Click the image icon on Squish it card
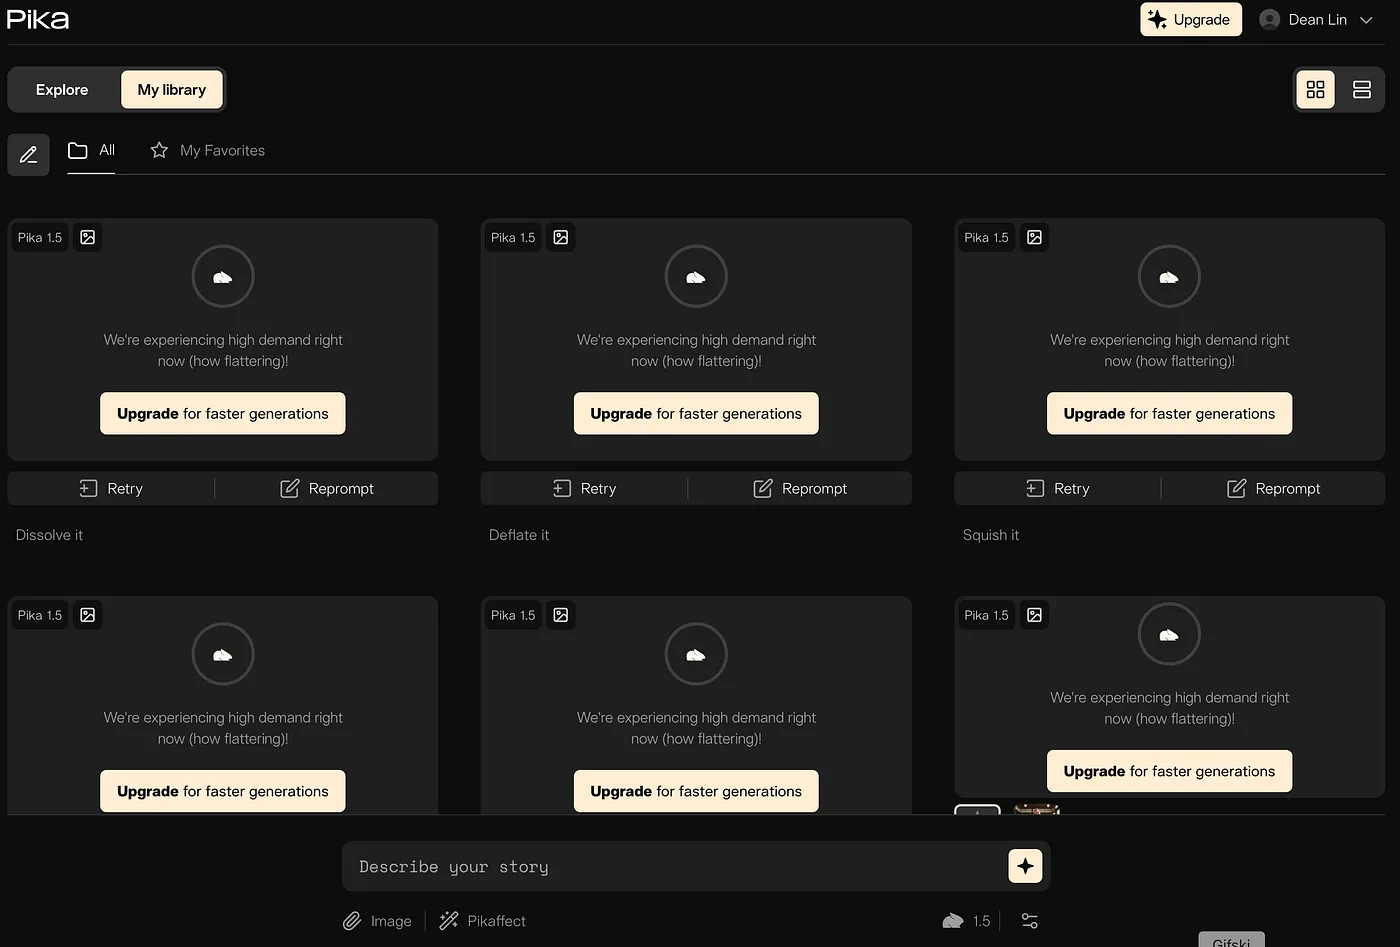This screenshot has width=1400, height=947. pyautogui.click(x=1034, y=238)
